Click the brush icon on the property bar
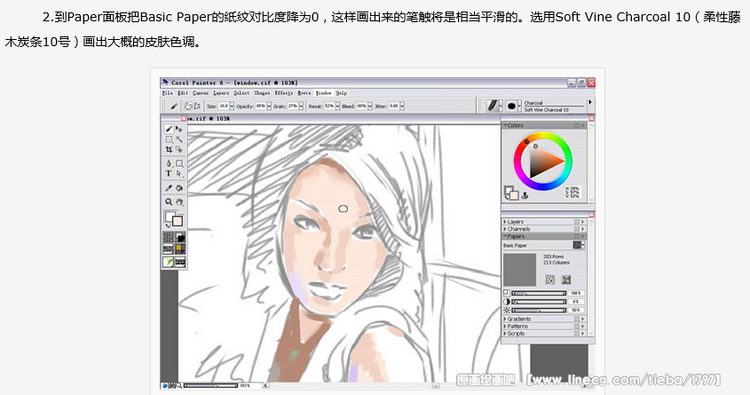Image resolution: width=750 pixels, height=395 pixels. [x=174, y=106]
